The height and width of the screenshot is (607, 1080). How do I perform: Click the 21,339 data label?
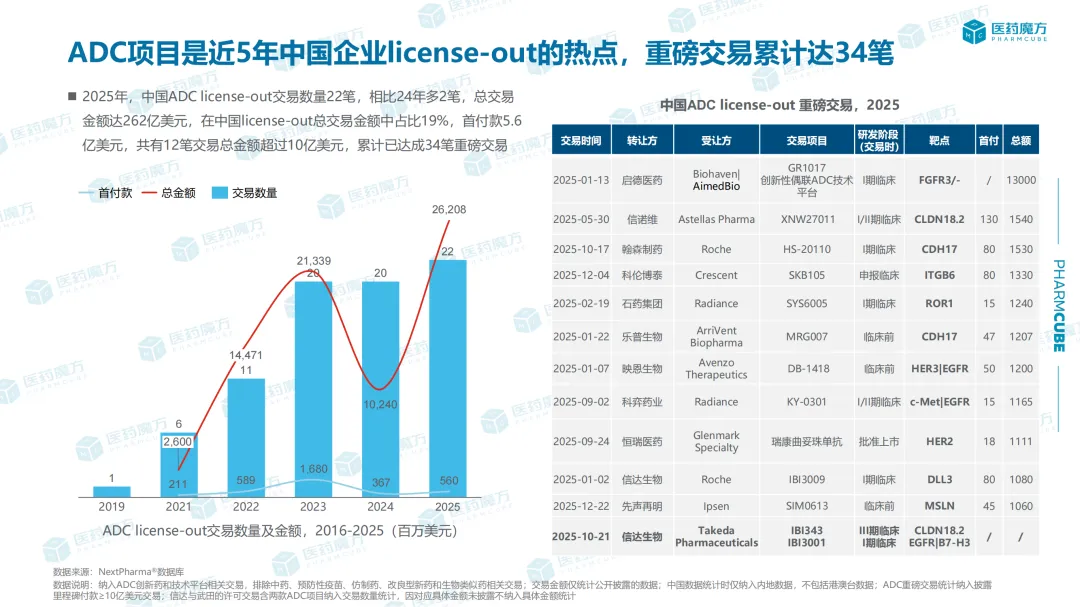tap(313, 261)
